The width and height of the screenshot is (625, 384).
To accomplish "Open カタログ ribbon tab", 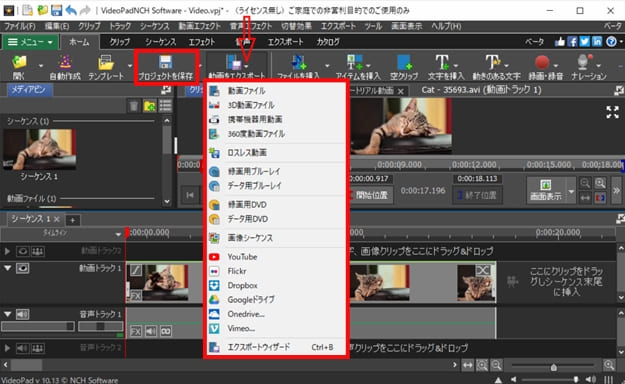I will point(328,42).
